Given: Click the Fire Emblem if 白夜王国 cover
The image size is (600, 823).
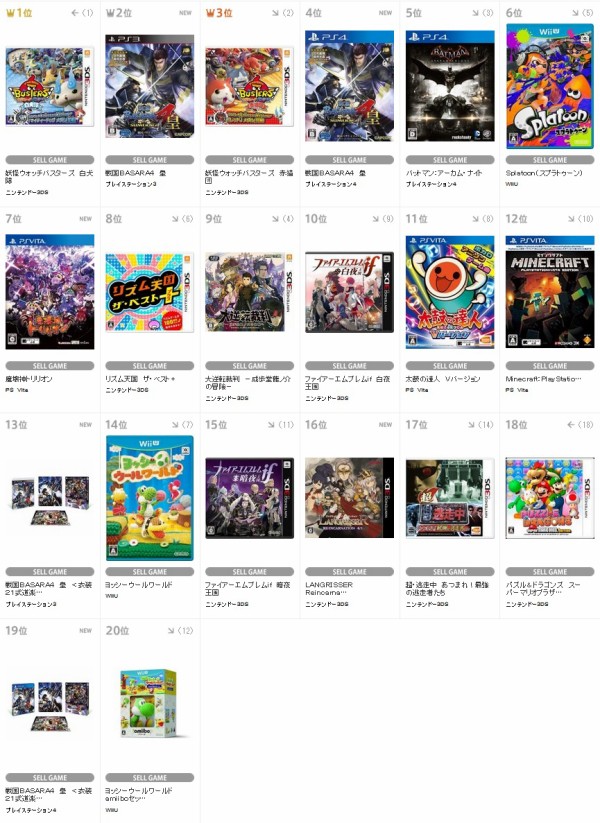Looking at the screenshot, I should [x=350, y=292].
